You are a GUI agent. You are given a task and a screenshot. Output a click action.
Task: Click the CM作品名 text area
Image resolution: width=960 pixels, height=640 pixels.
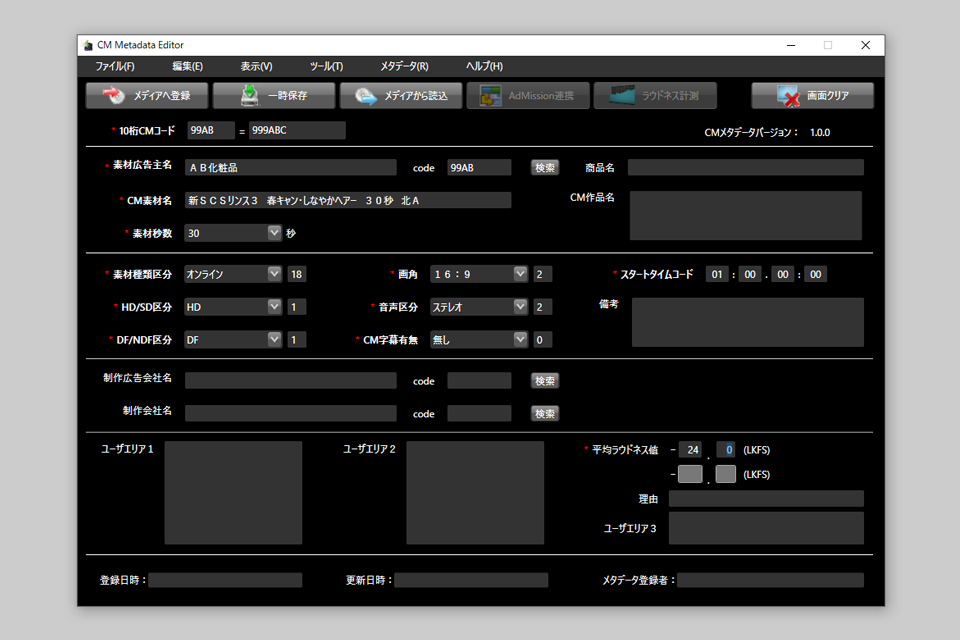(x=746, y=216)
